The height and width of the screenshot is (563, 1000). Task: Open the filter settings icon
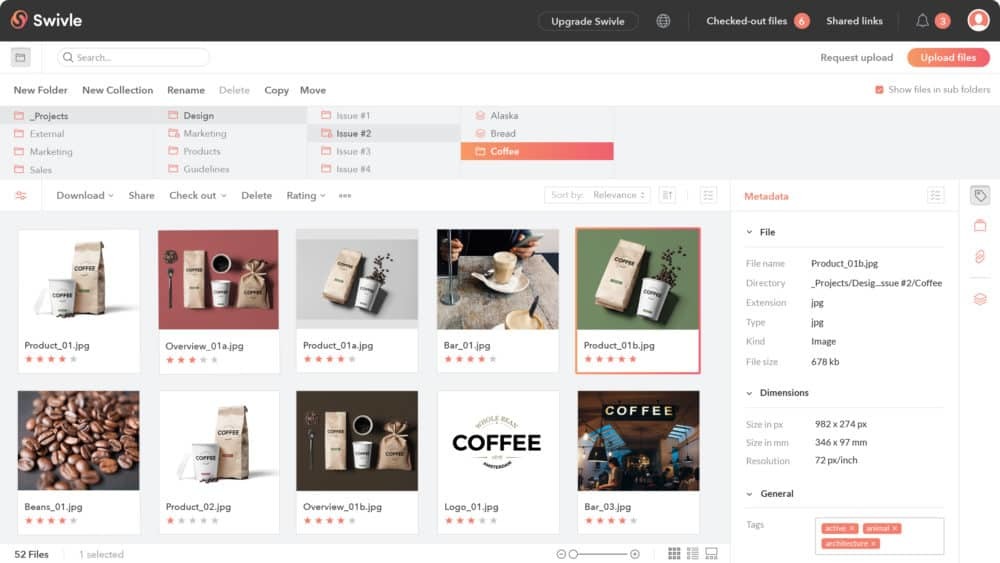21,196
